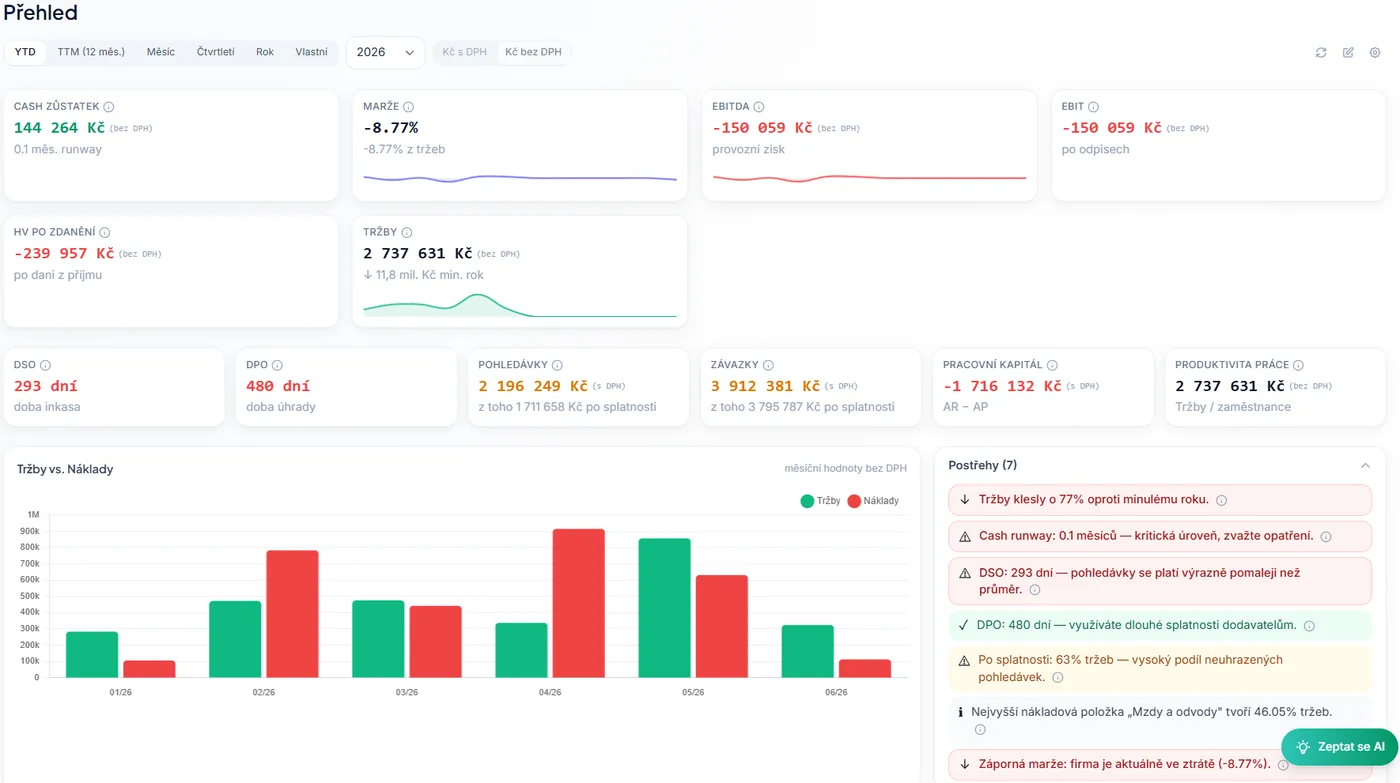Open info on DSO 293 dní insight
This screenshot has height=783, width=1400.
click(x=1035, y=590)
